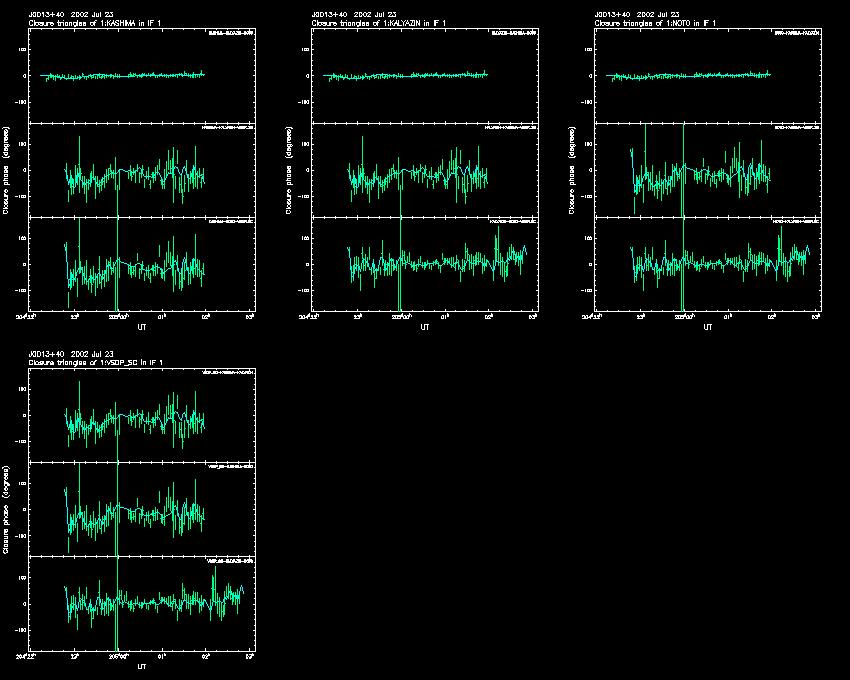850x680 pixels.
Task: Select the bottom closure panel of the NOTO plot
Action: coord(707,264)
